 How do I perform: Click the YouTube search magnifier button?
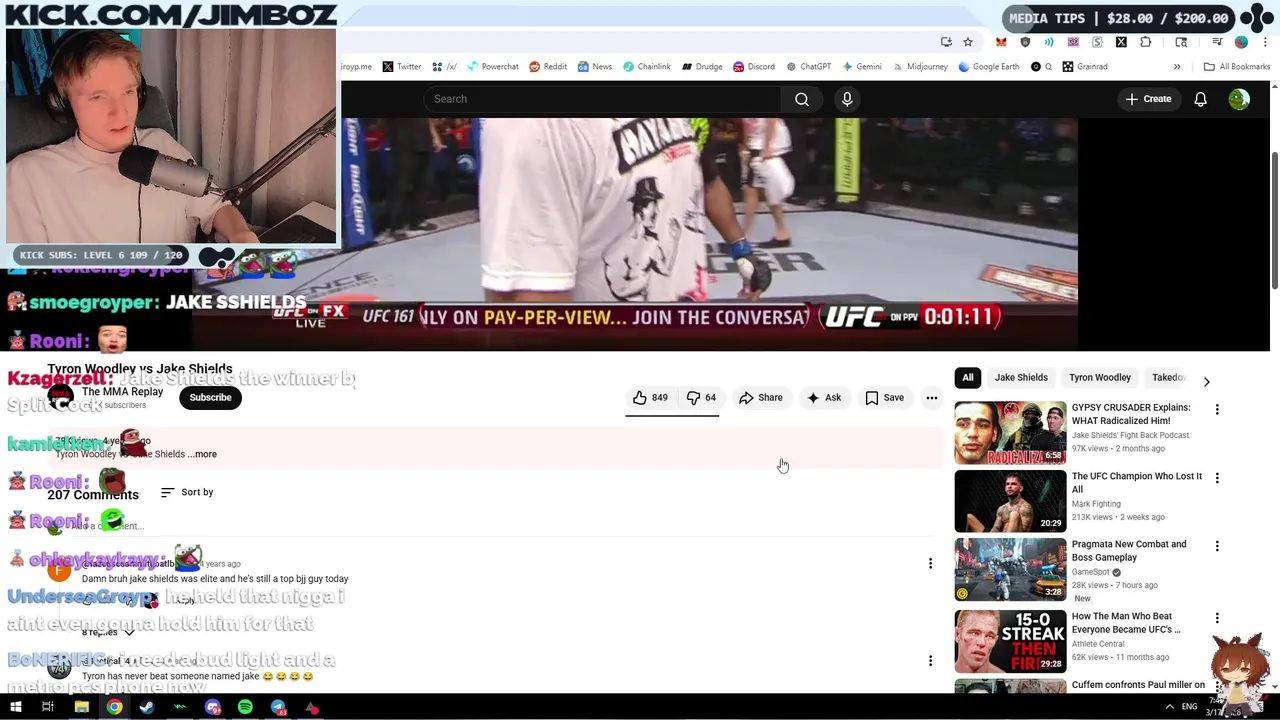click(x=802, y=99)
